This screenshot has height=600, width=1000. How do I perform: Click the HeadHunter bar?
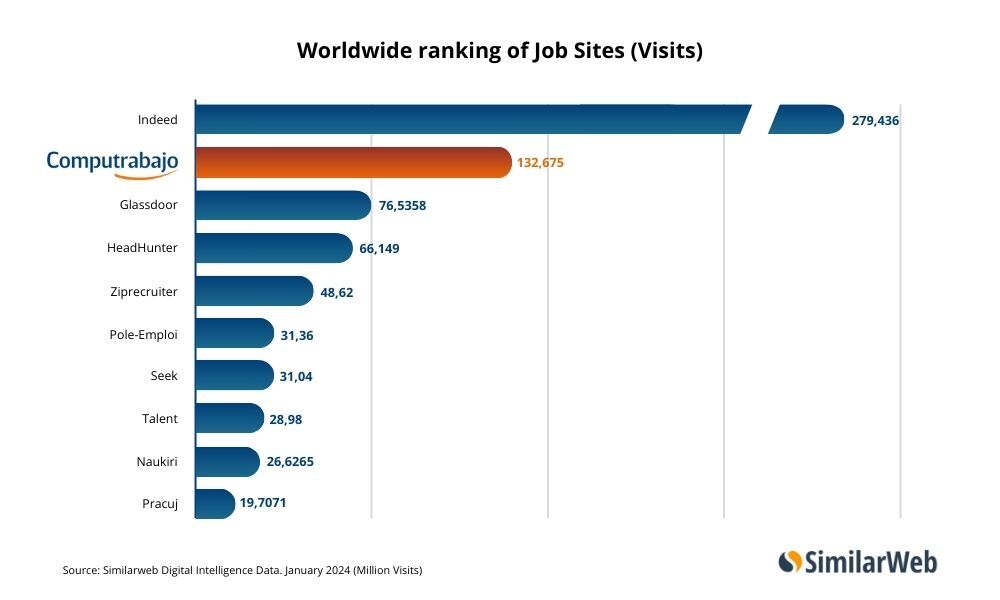coord(274,248)
